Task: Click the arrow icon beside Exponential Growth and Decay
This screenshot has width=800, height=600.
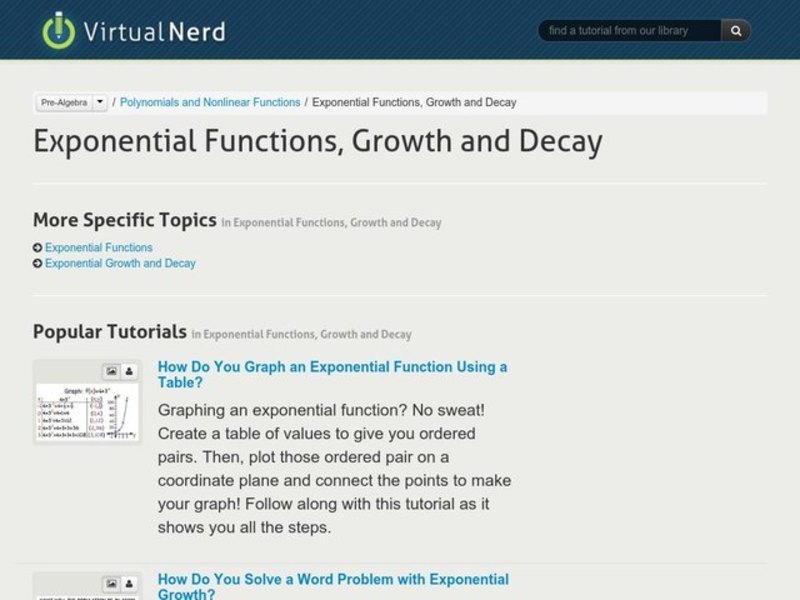Action: [x=37, y=263]
